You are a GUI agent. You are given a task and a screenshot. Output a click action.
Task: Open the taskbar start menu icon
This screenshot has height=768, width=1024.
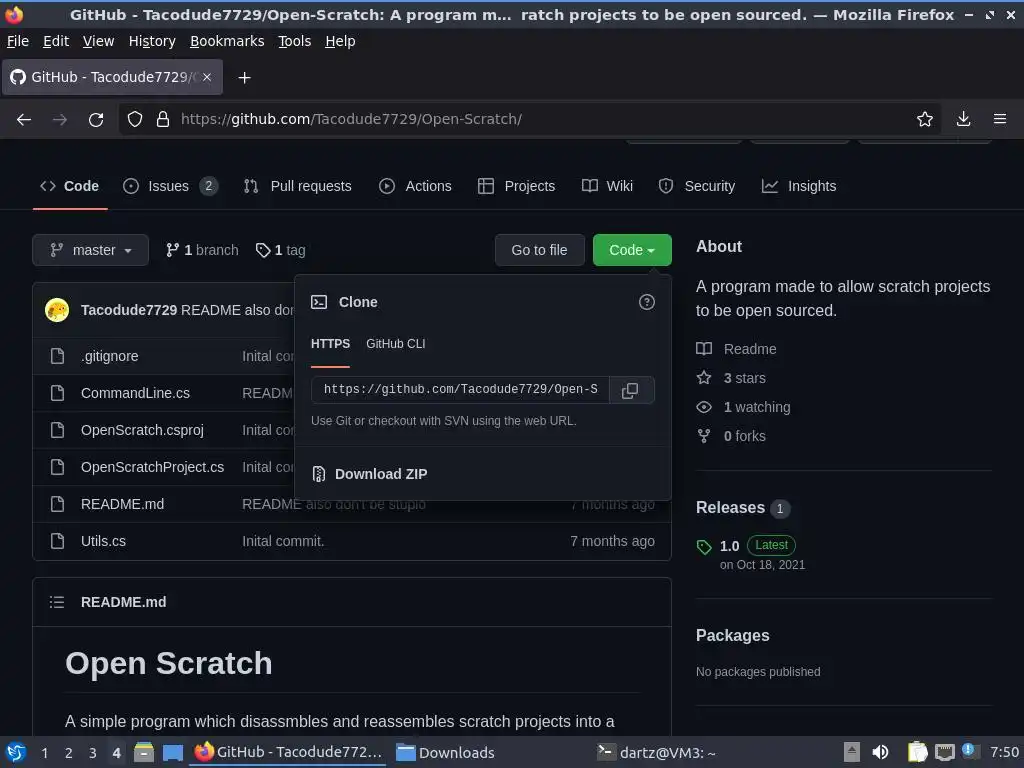[x=16, y=753]
